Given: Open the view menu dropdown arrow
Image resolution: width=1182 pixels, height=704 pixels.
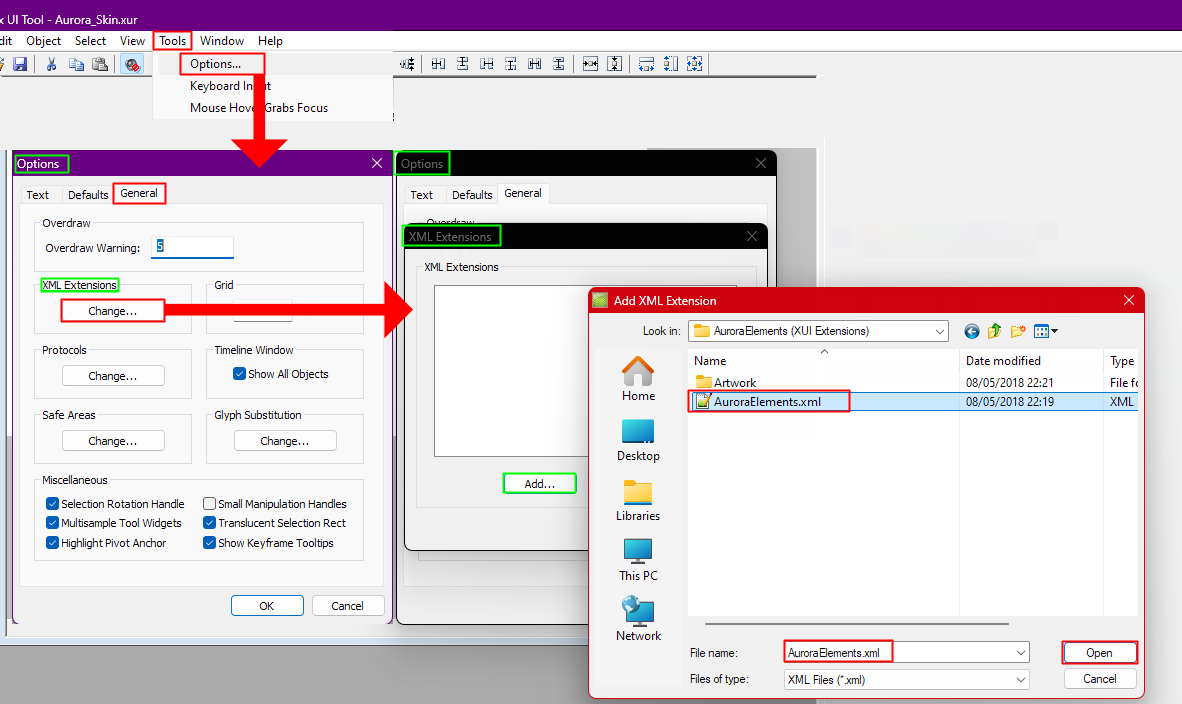Looking at the screenshot, I should click(x=1054, y=331).
